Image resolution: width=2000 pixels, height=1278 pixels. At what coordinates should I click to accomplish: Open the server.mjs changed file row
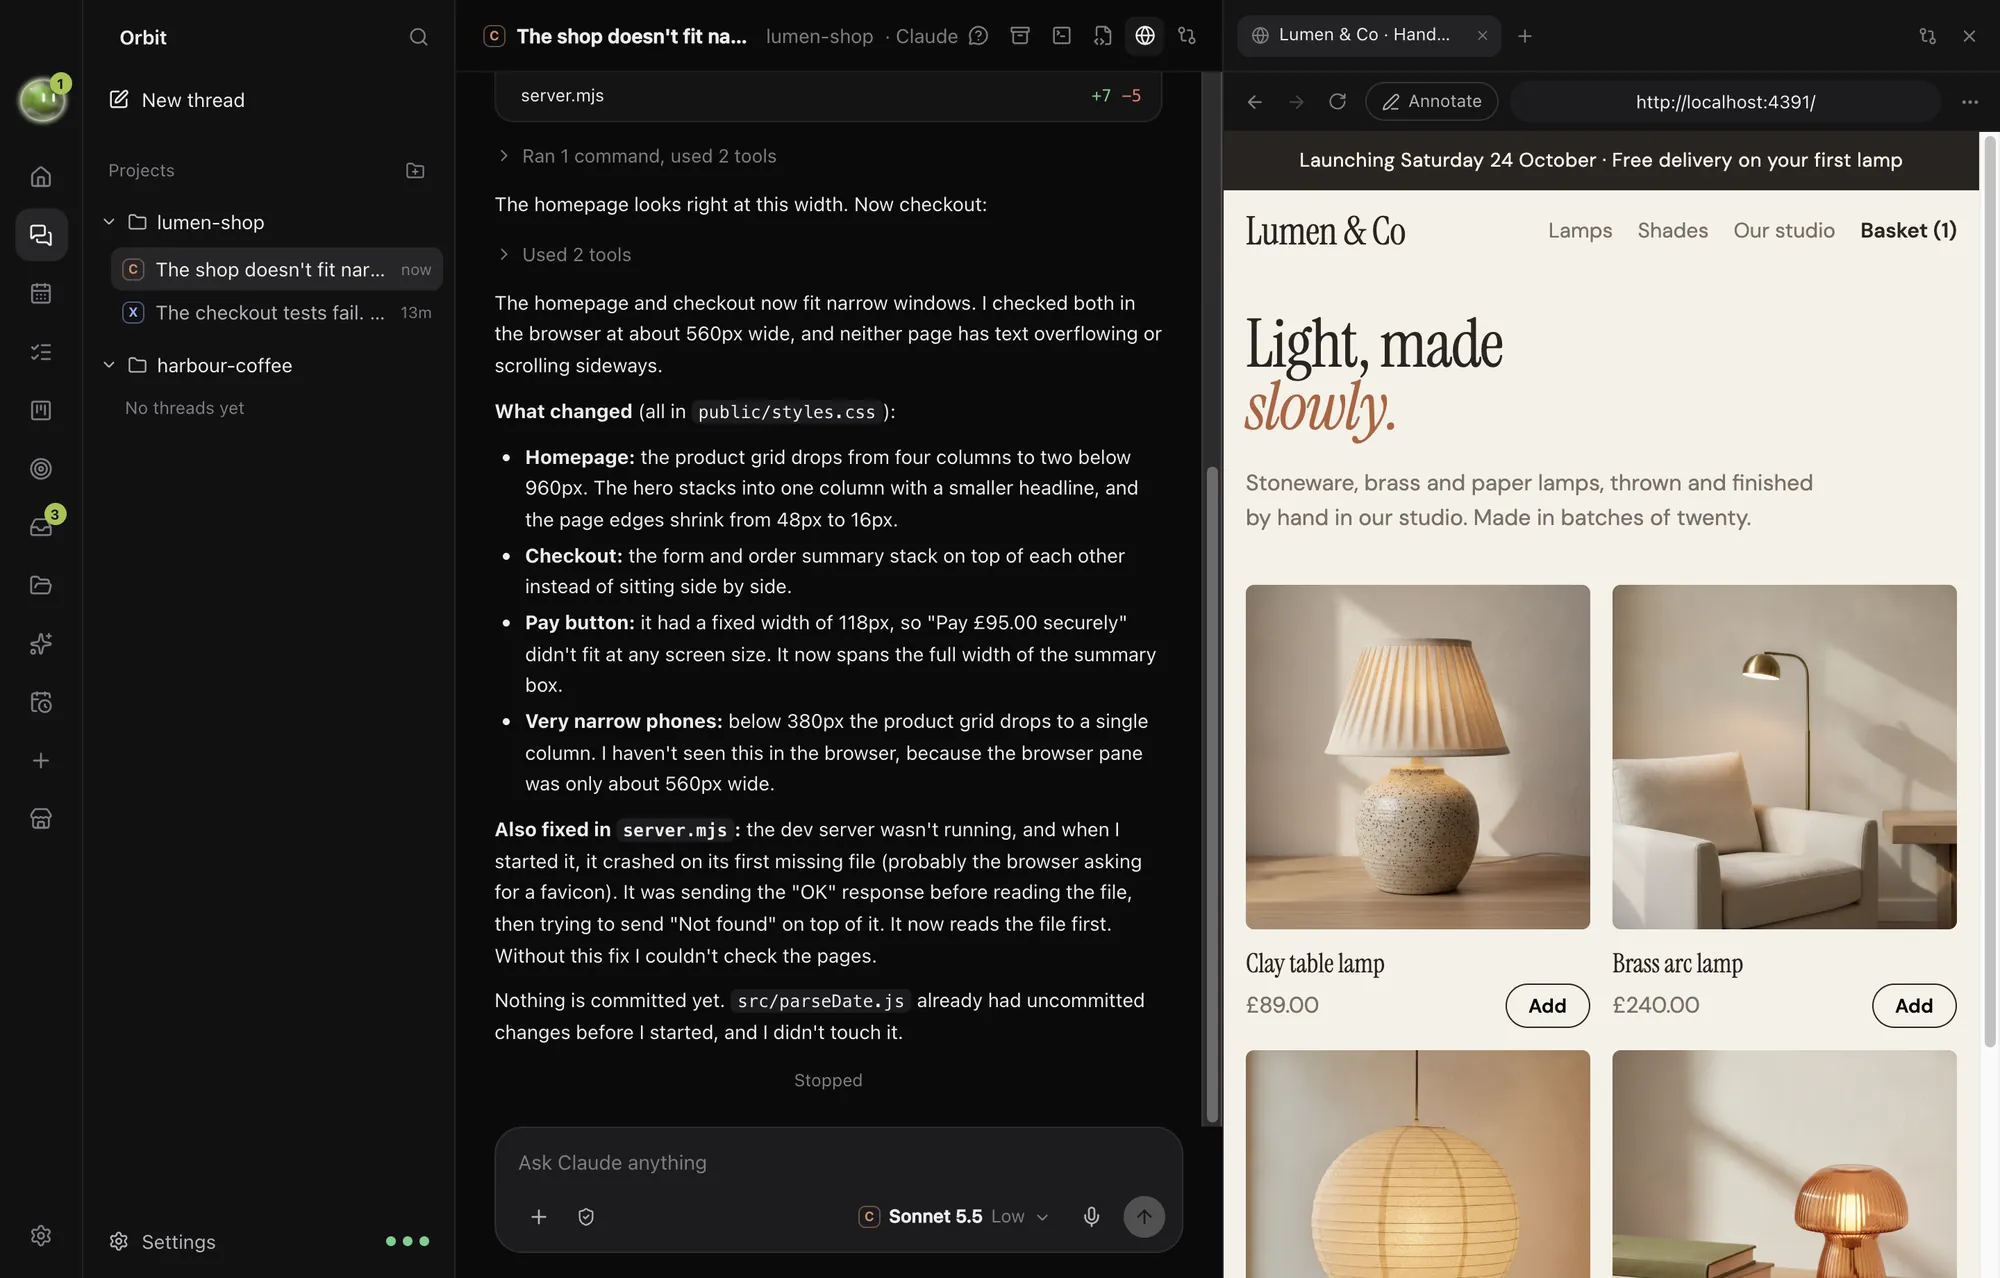[828, 96]
